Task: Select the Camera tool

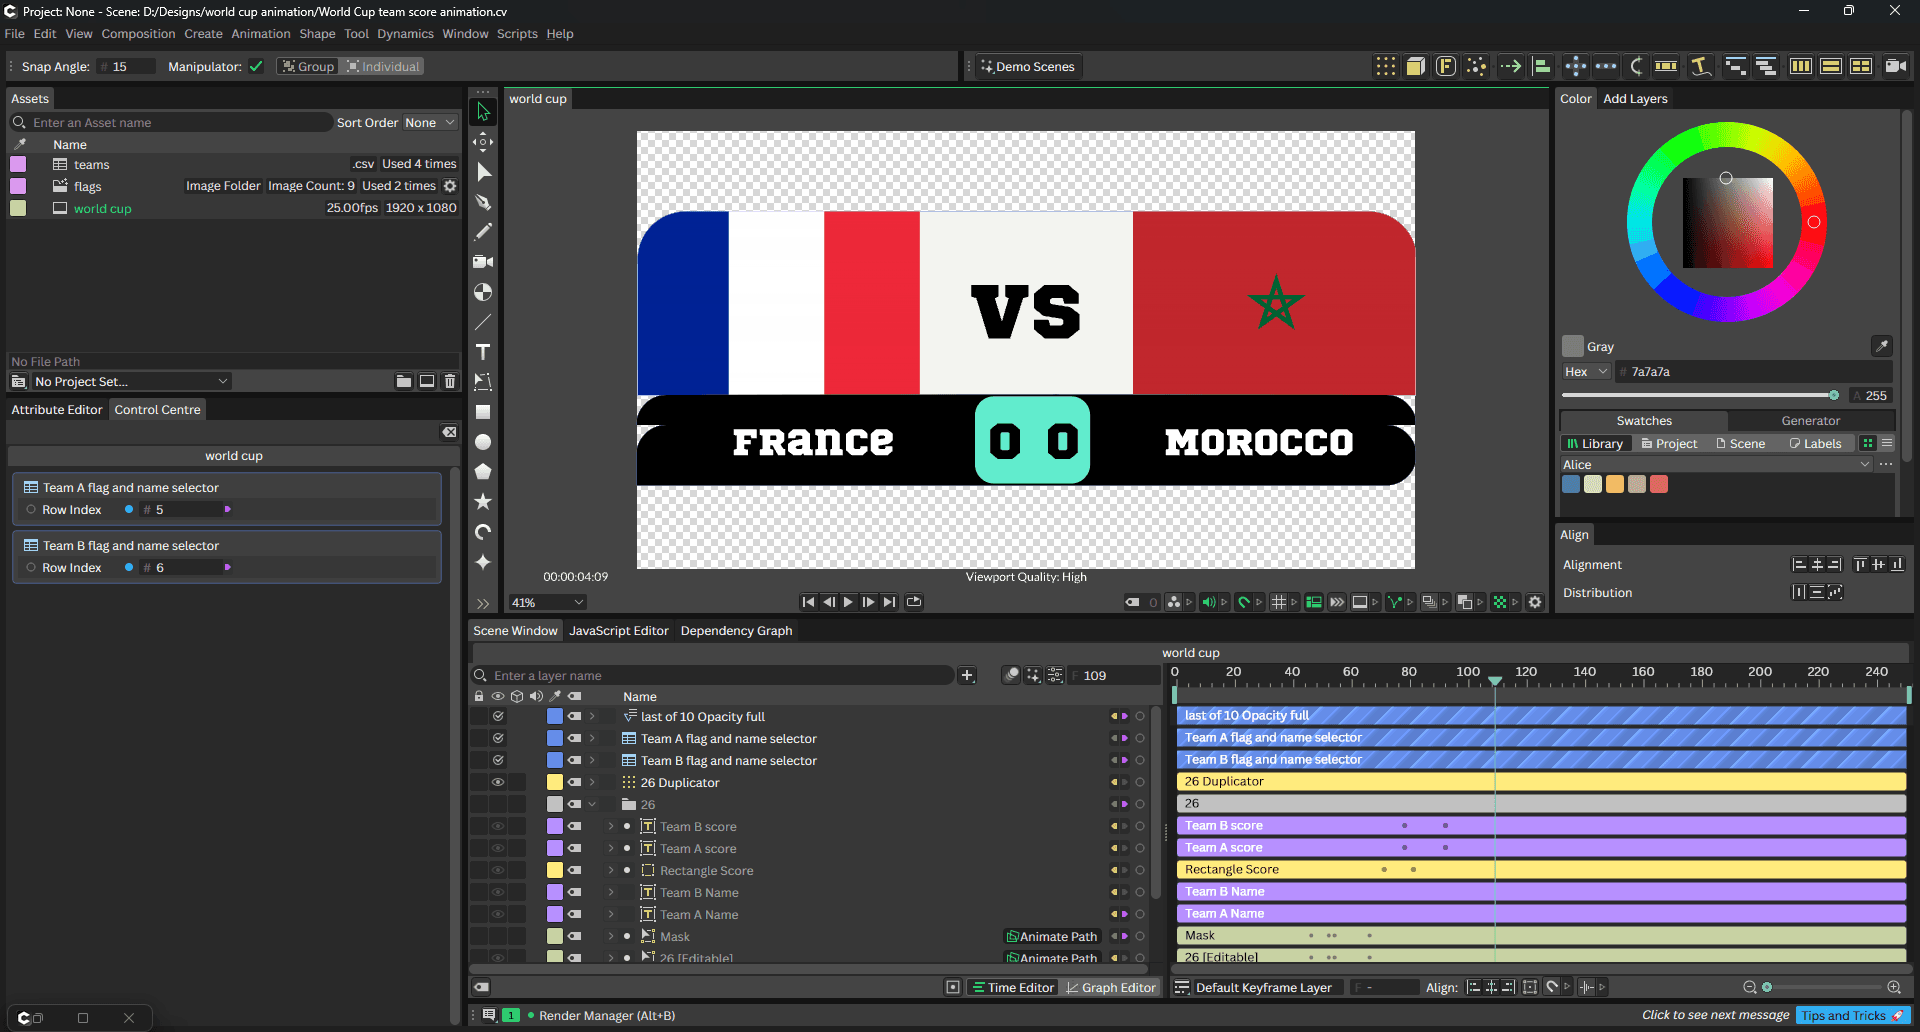Action: tap(483, 262)
